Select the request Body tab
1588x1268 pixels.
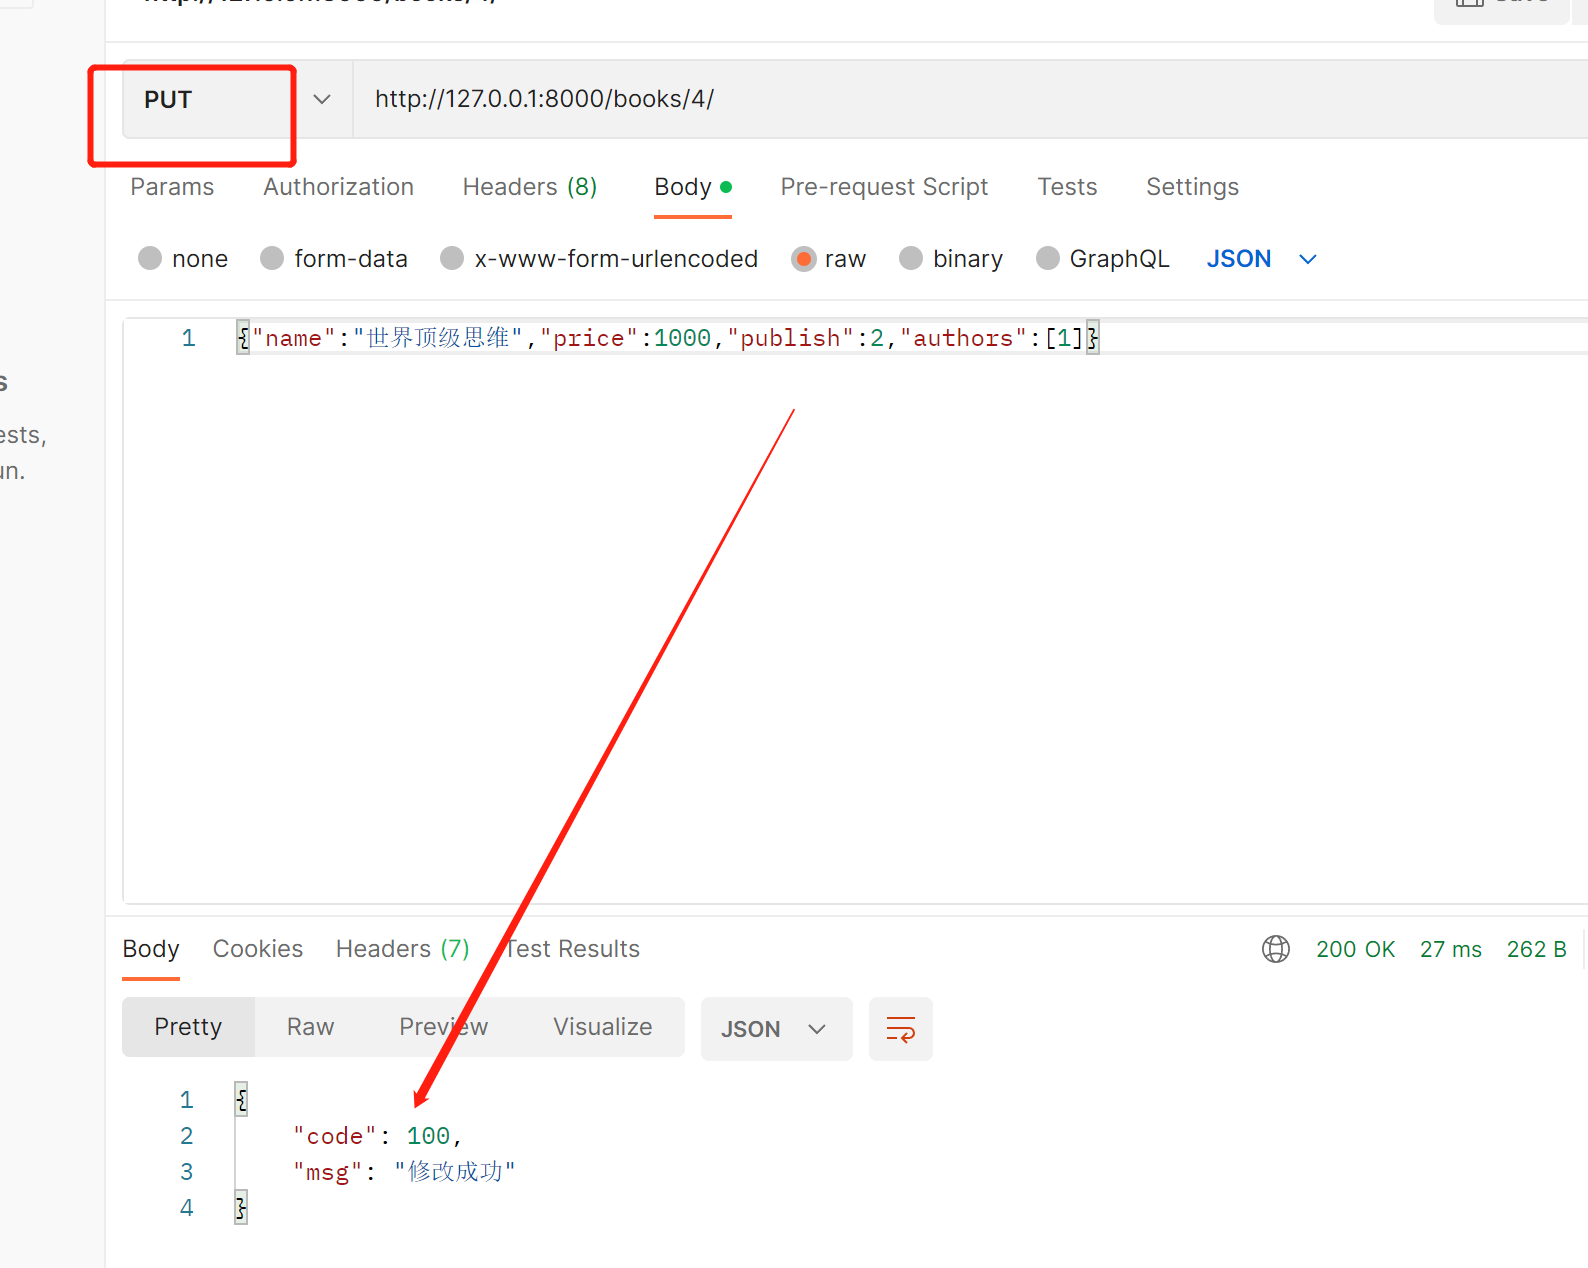pos(693,187)
